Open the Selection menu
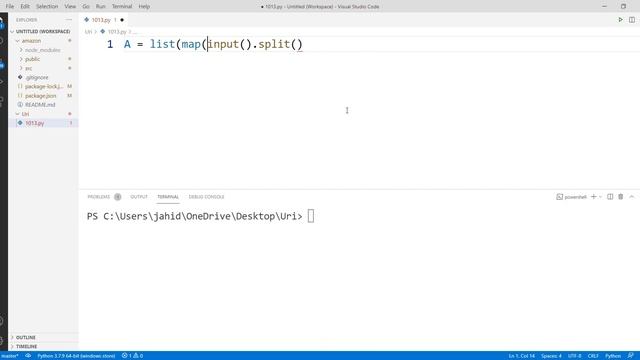640x360 pixels. click(x=47, y=7)
